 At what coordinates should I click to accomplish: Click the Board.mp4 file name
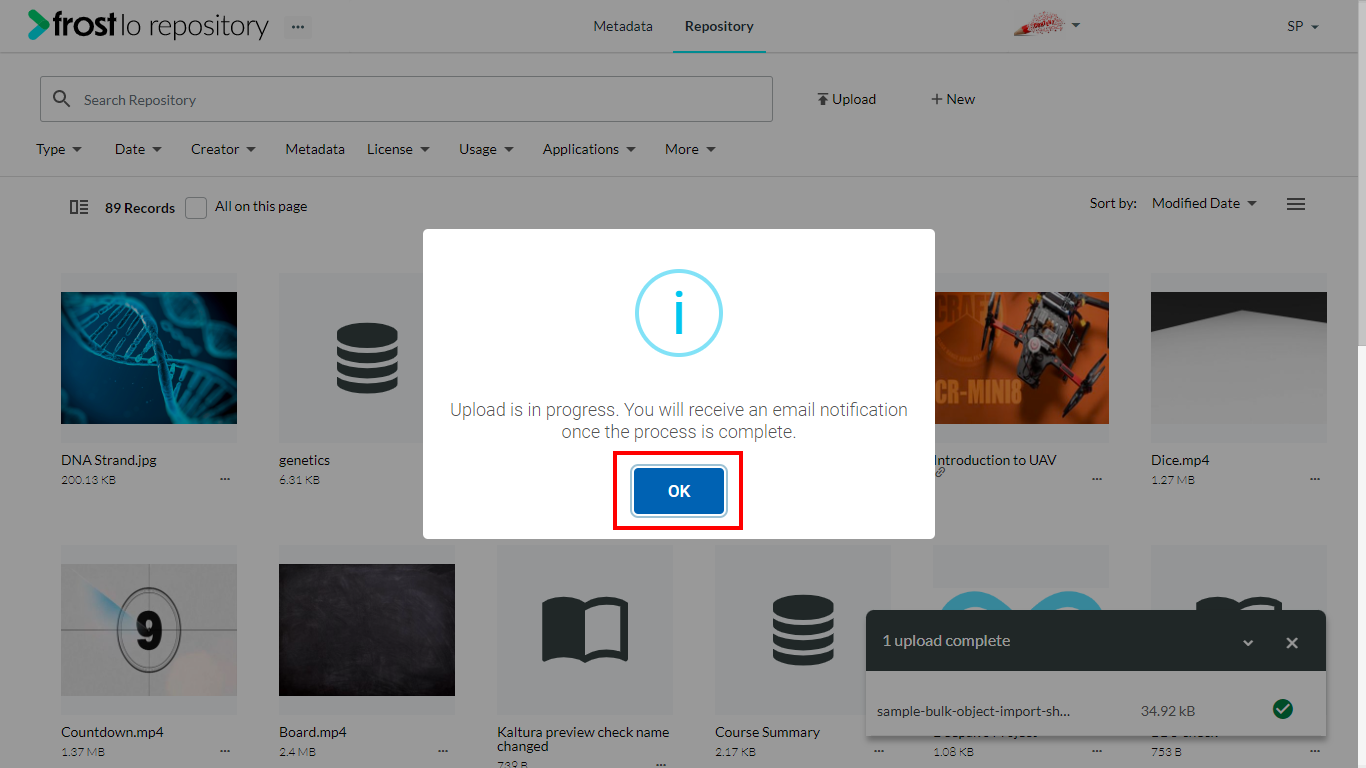313,732
